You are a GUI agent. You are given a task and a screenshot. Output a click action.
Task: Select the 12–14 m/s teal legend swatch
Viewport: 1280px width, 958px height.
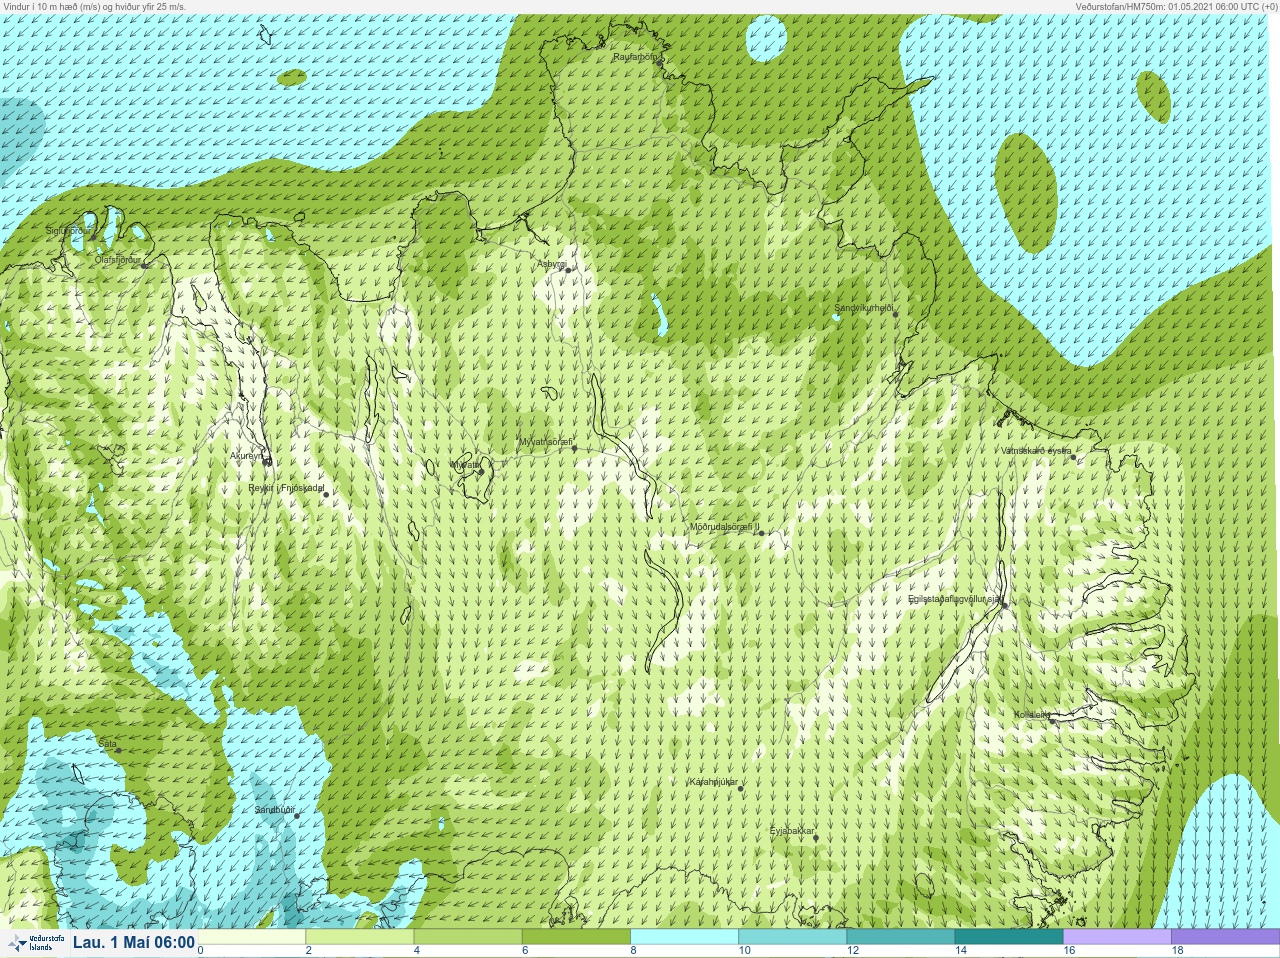[x=900, y=937]
